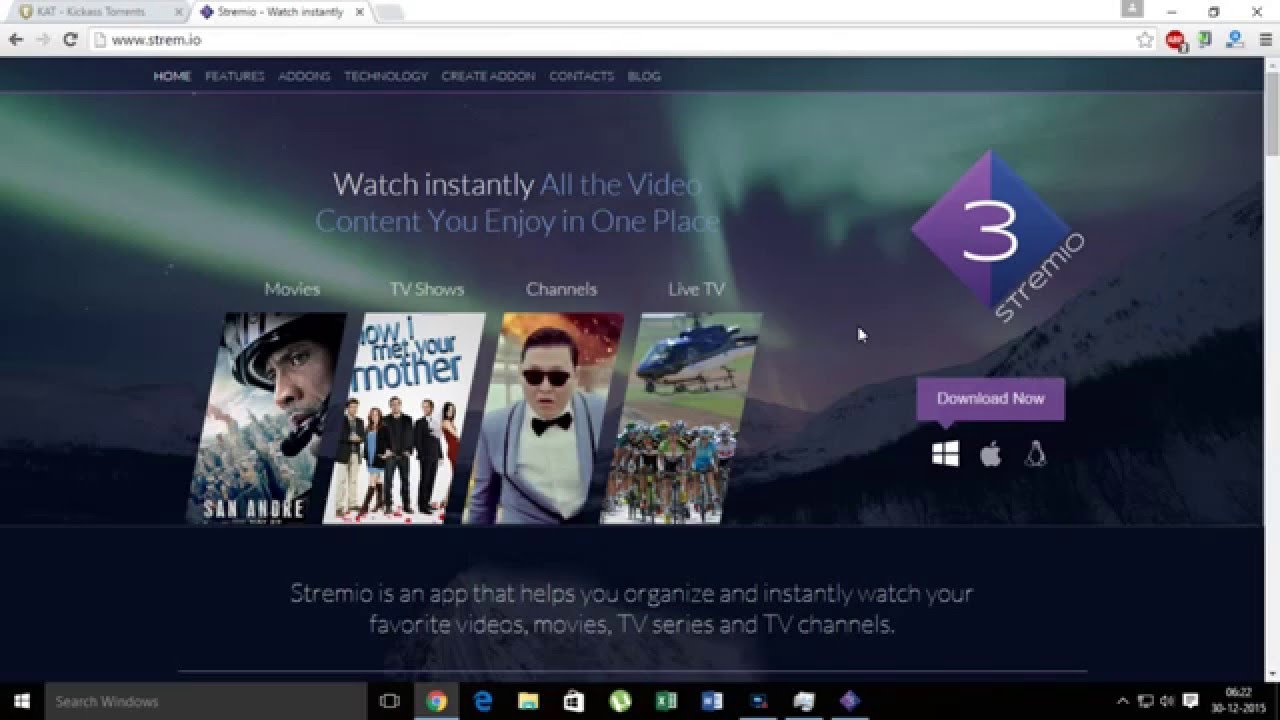Click the Live TV category label
The height and width of the screenshot is (720, 1280).
(696, 289)
